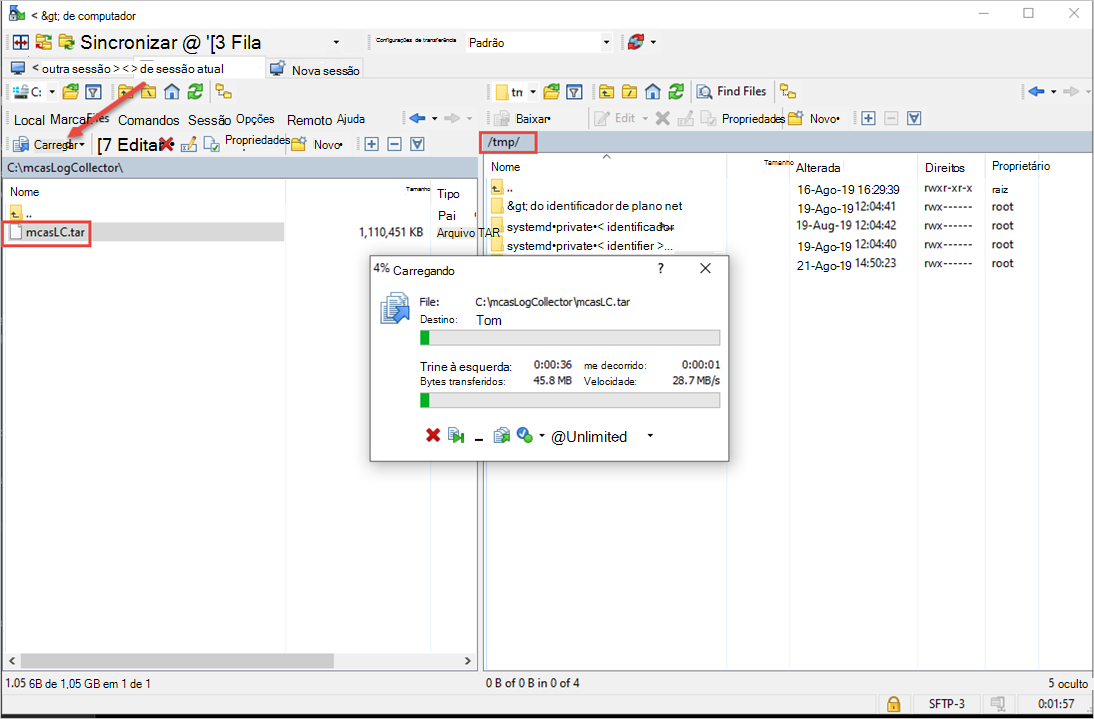Open the Local menu
This screenshot has width=1094, height=719.
[29, 120]
